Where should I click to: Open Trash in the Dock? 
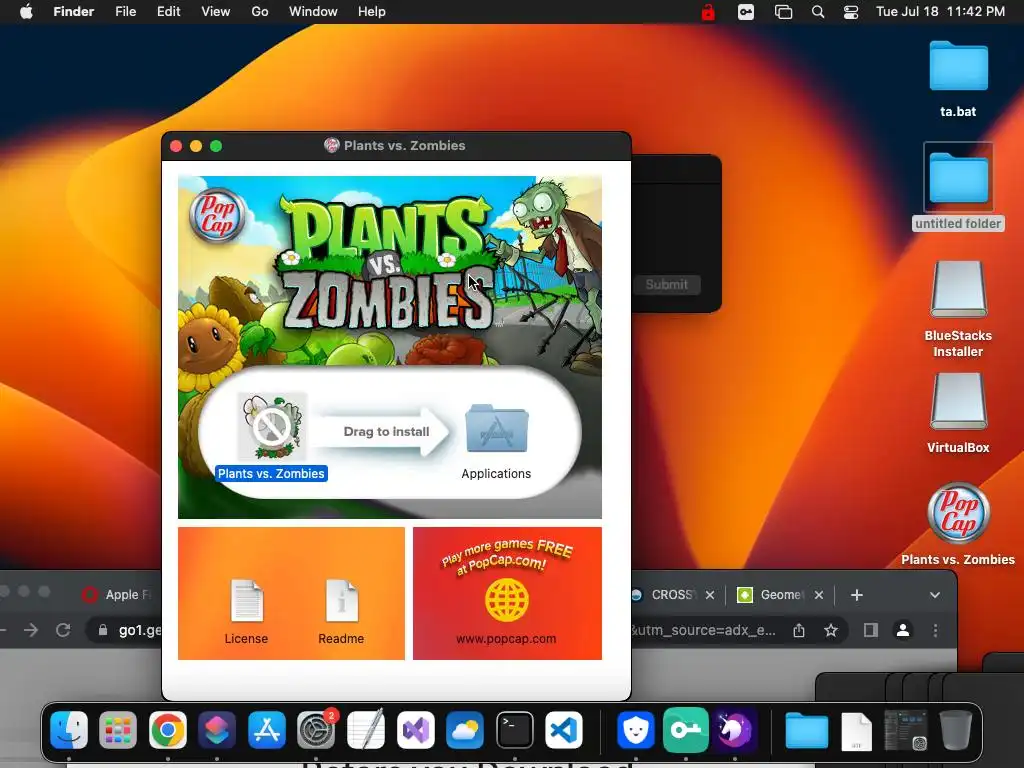955,729
